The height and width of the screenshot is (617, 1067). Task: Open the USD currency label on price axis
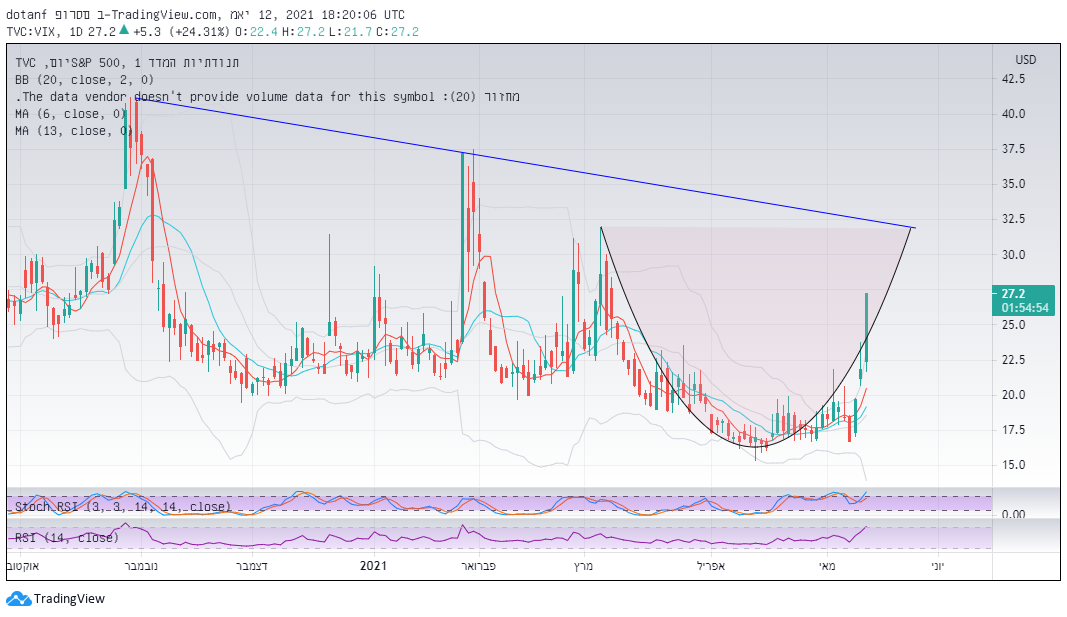coord(1026,60)
